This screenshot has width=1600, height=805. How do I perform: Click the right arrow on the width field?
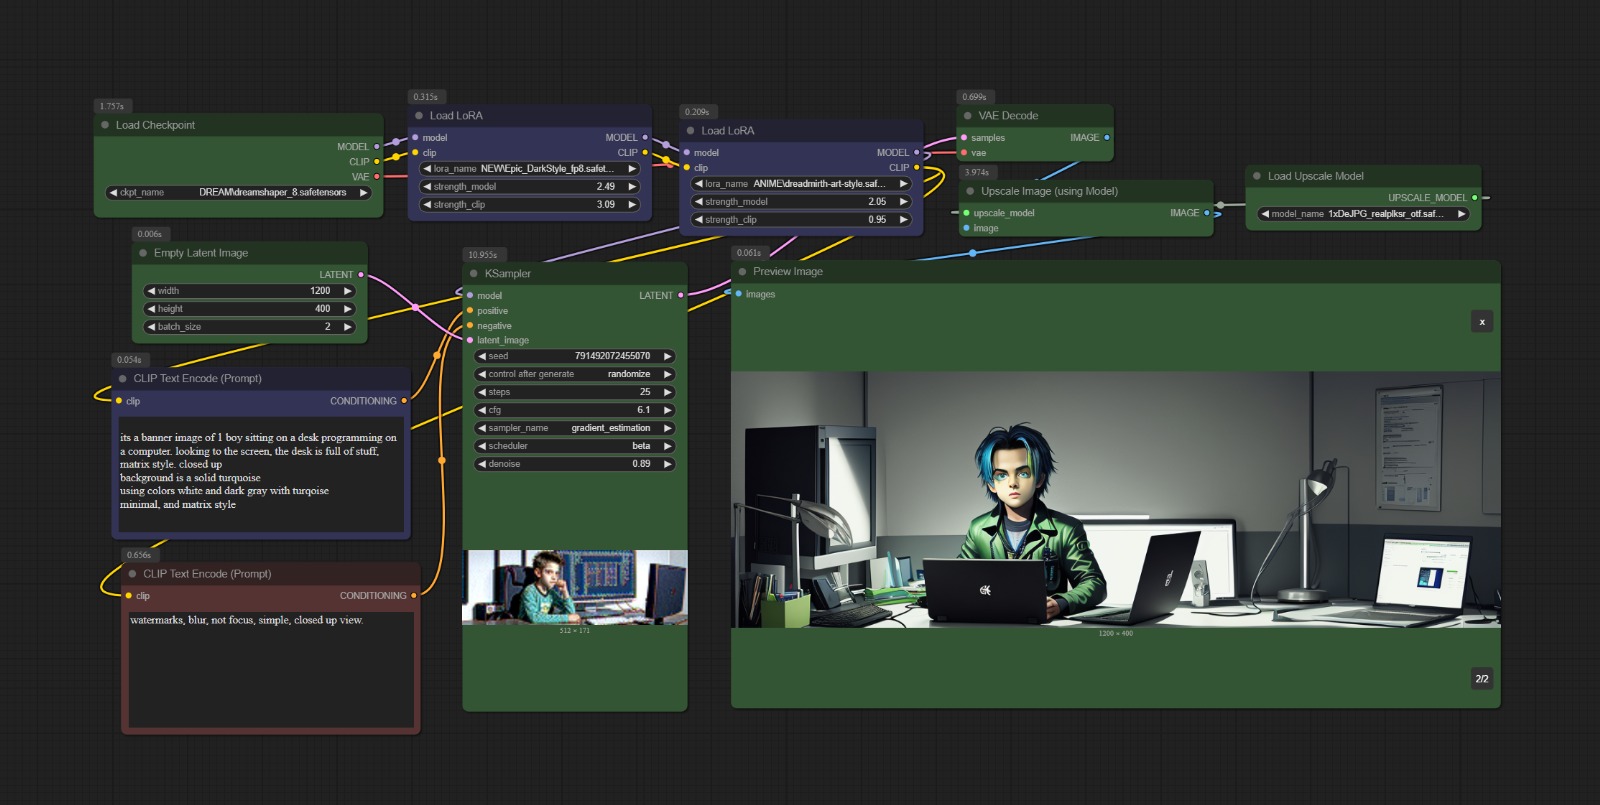pos(348,291)
